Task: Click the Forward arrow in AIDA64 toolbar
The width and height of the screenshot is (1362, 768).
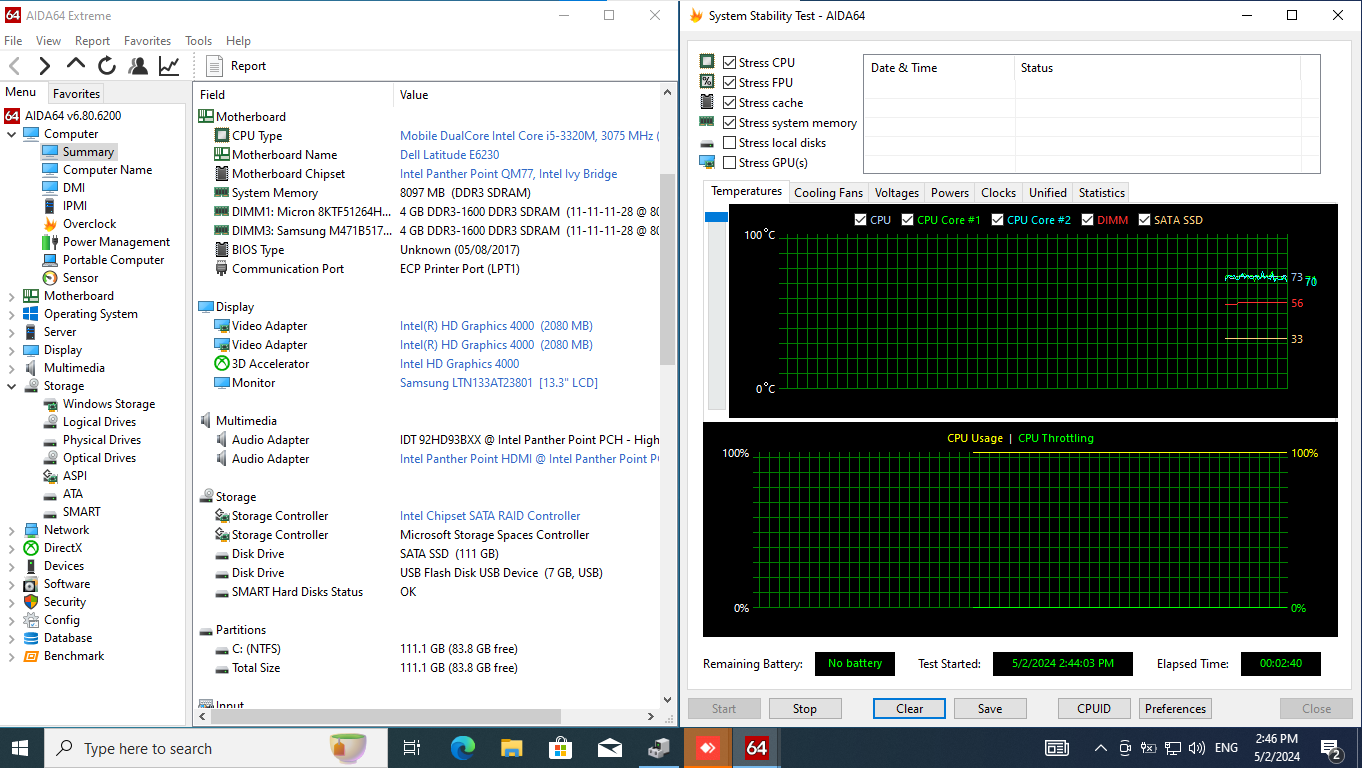Action: point(45,66)
